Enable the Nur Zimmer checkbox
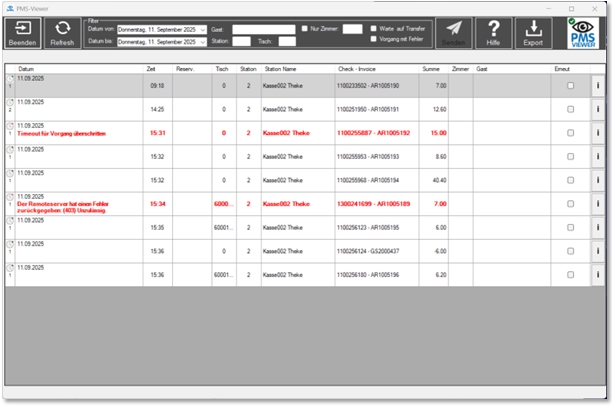Image resolution: width=612 pixels, height=407 pixels. 306,29
